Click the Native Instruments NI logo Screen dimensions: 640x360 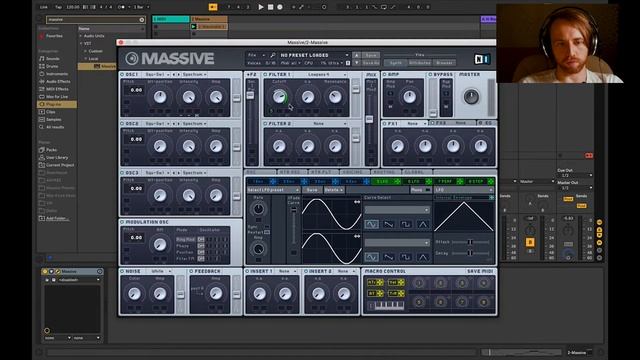[482, 59]
